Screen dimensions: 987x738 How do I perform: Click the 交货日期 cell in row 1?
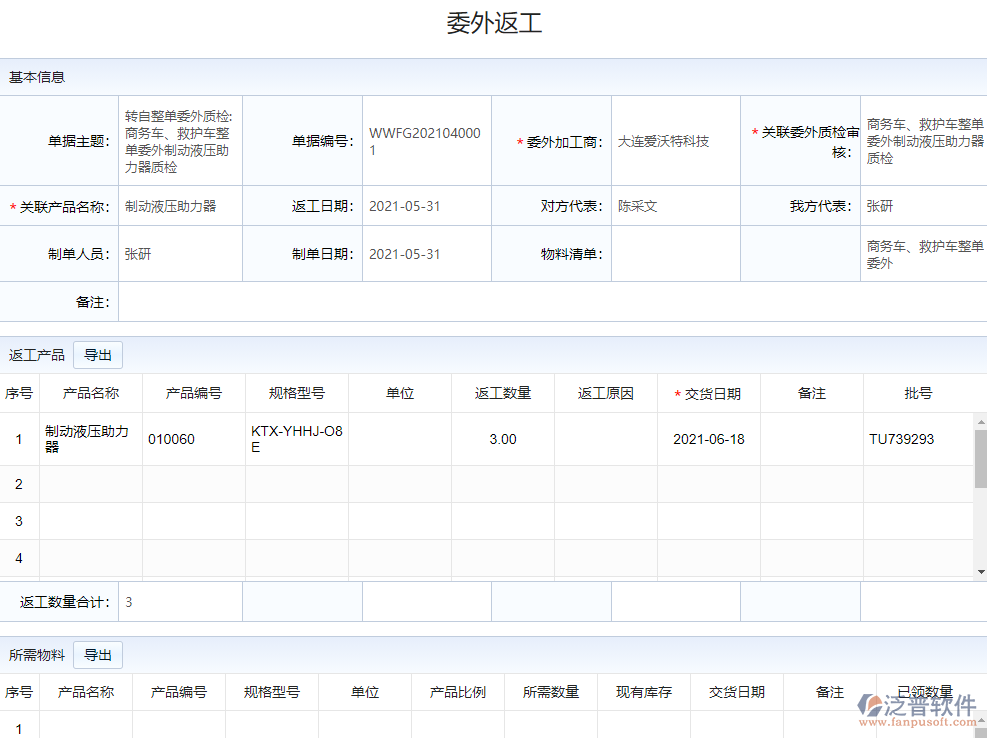pos(708,439)
